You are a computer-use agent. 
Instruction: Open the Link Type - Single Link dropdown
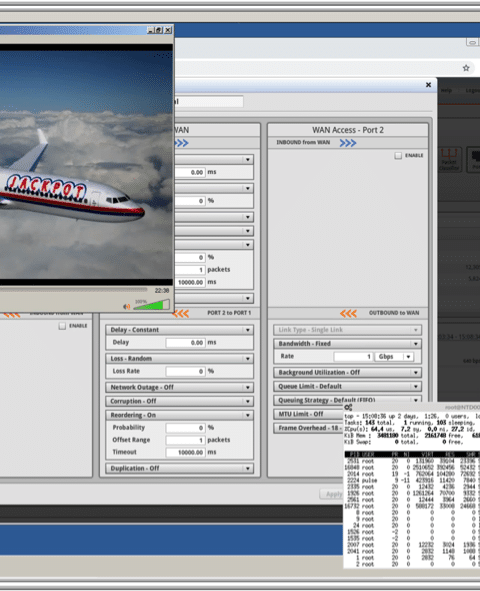pyautogui.click(x=347, y=330)
